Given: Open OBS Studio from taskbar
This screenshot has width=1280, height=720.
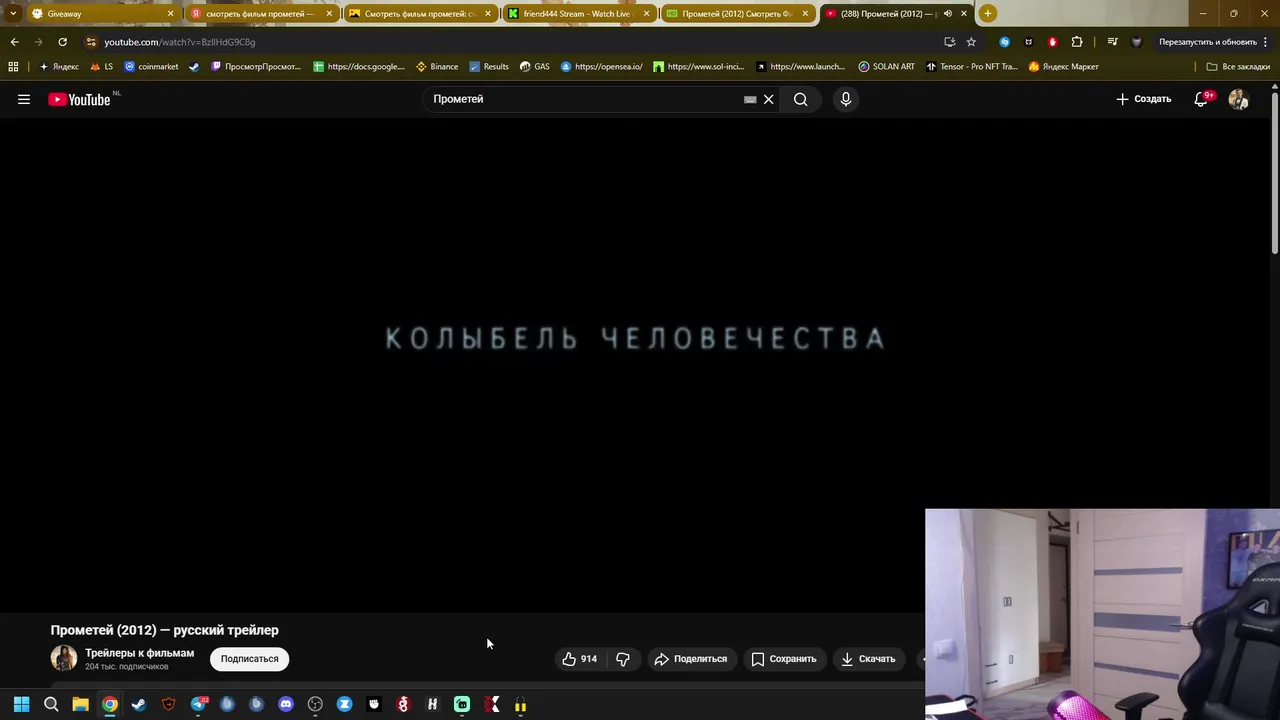Looking at the screenshot, I should (x=315, y=705).
